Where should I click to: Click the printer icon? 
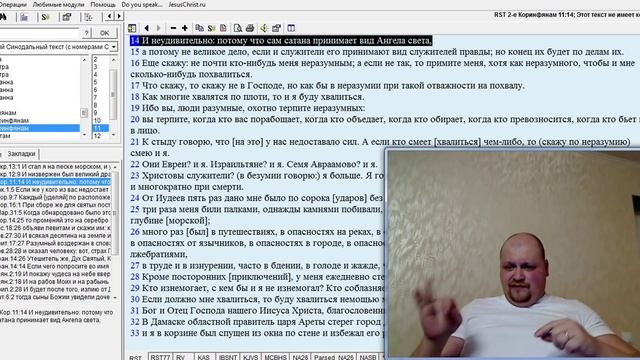250,28
